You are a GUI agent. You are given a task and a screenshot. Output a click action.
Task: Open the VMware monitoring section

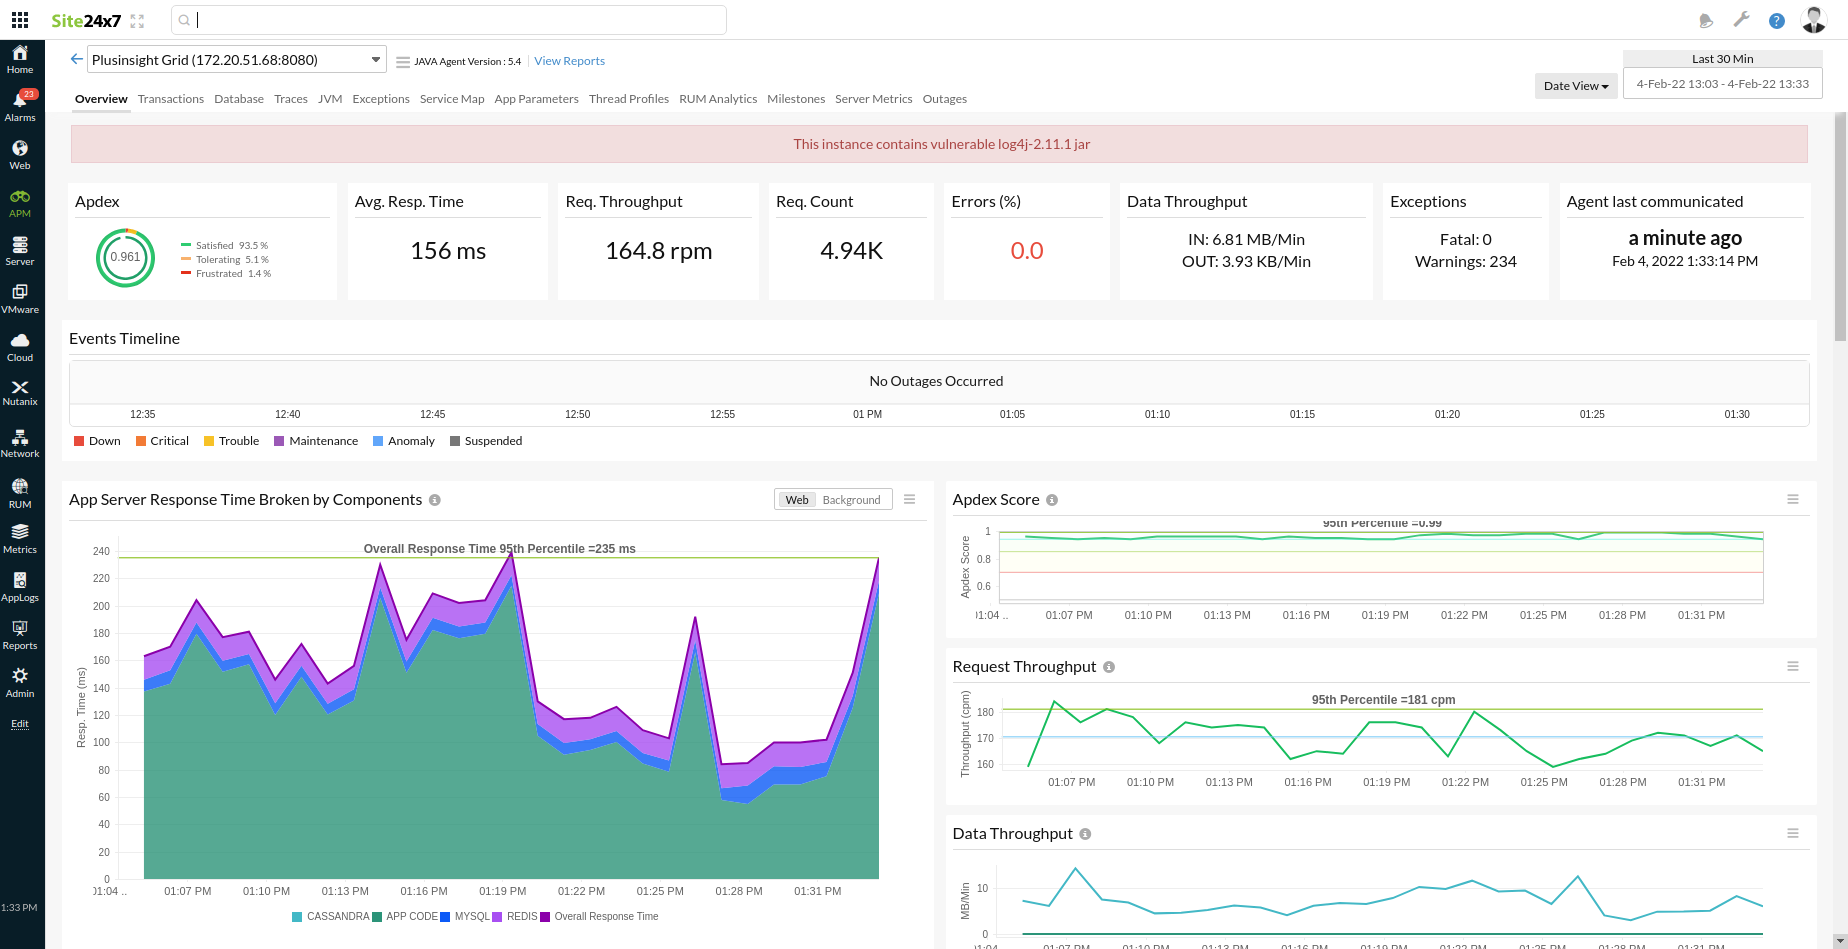(20, 297)
